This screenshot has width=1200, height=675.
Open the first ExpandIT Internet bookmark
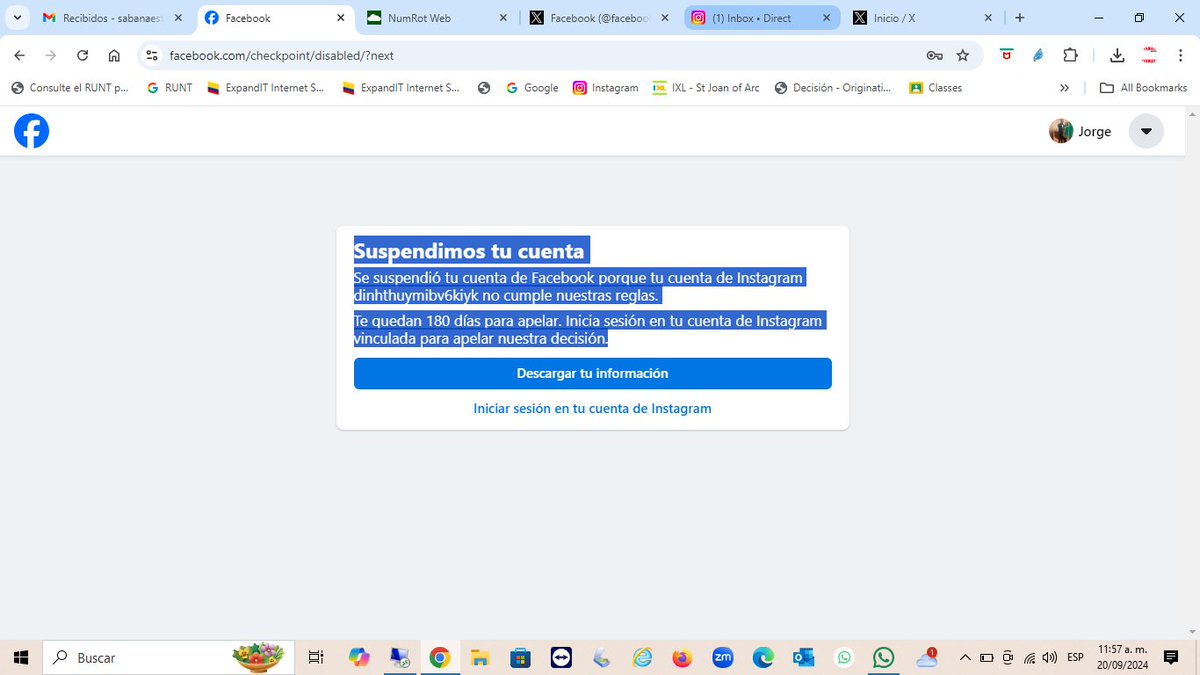point(265,88)
